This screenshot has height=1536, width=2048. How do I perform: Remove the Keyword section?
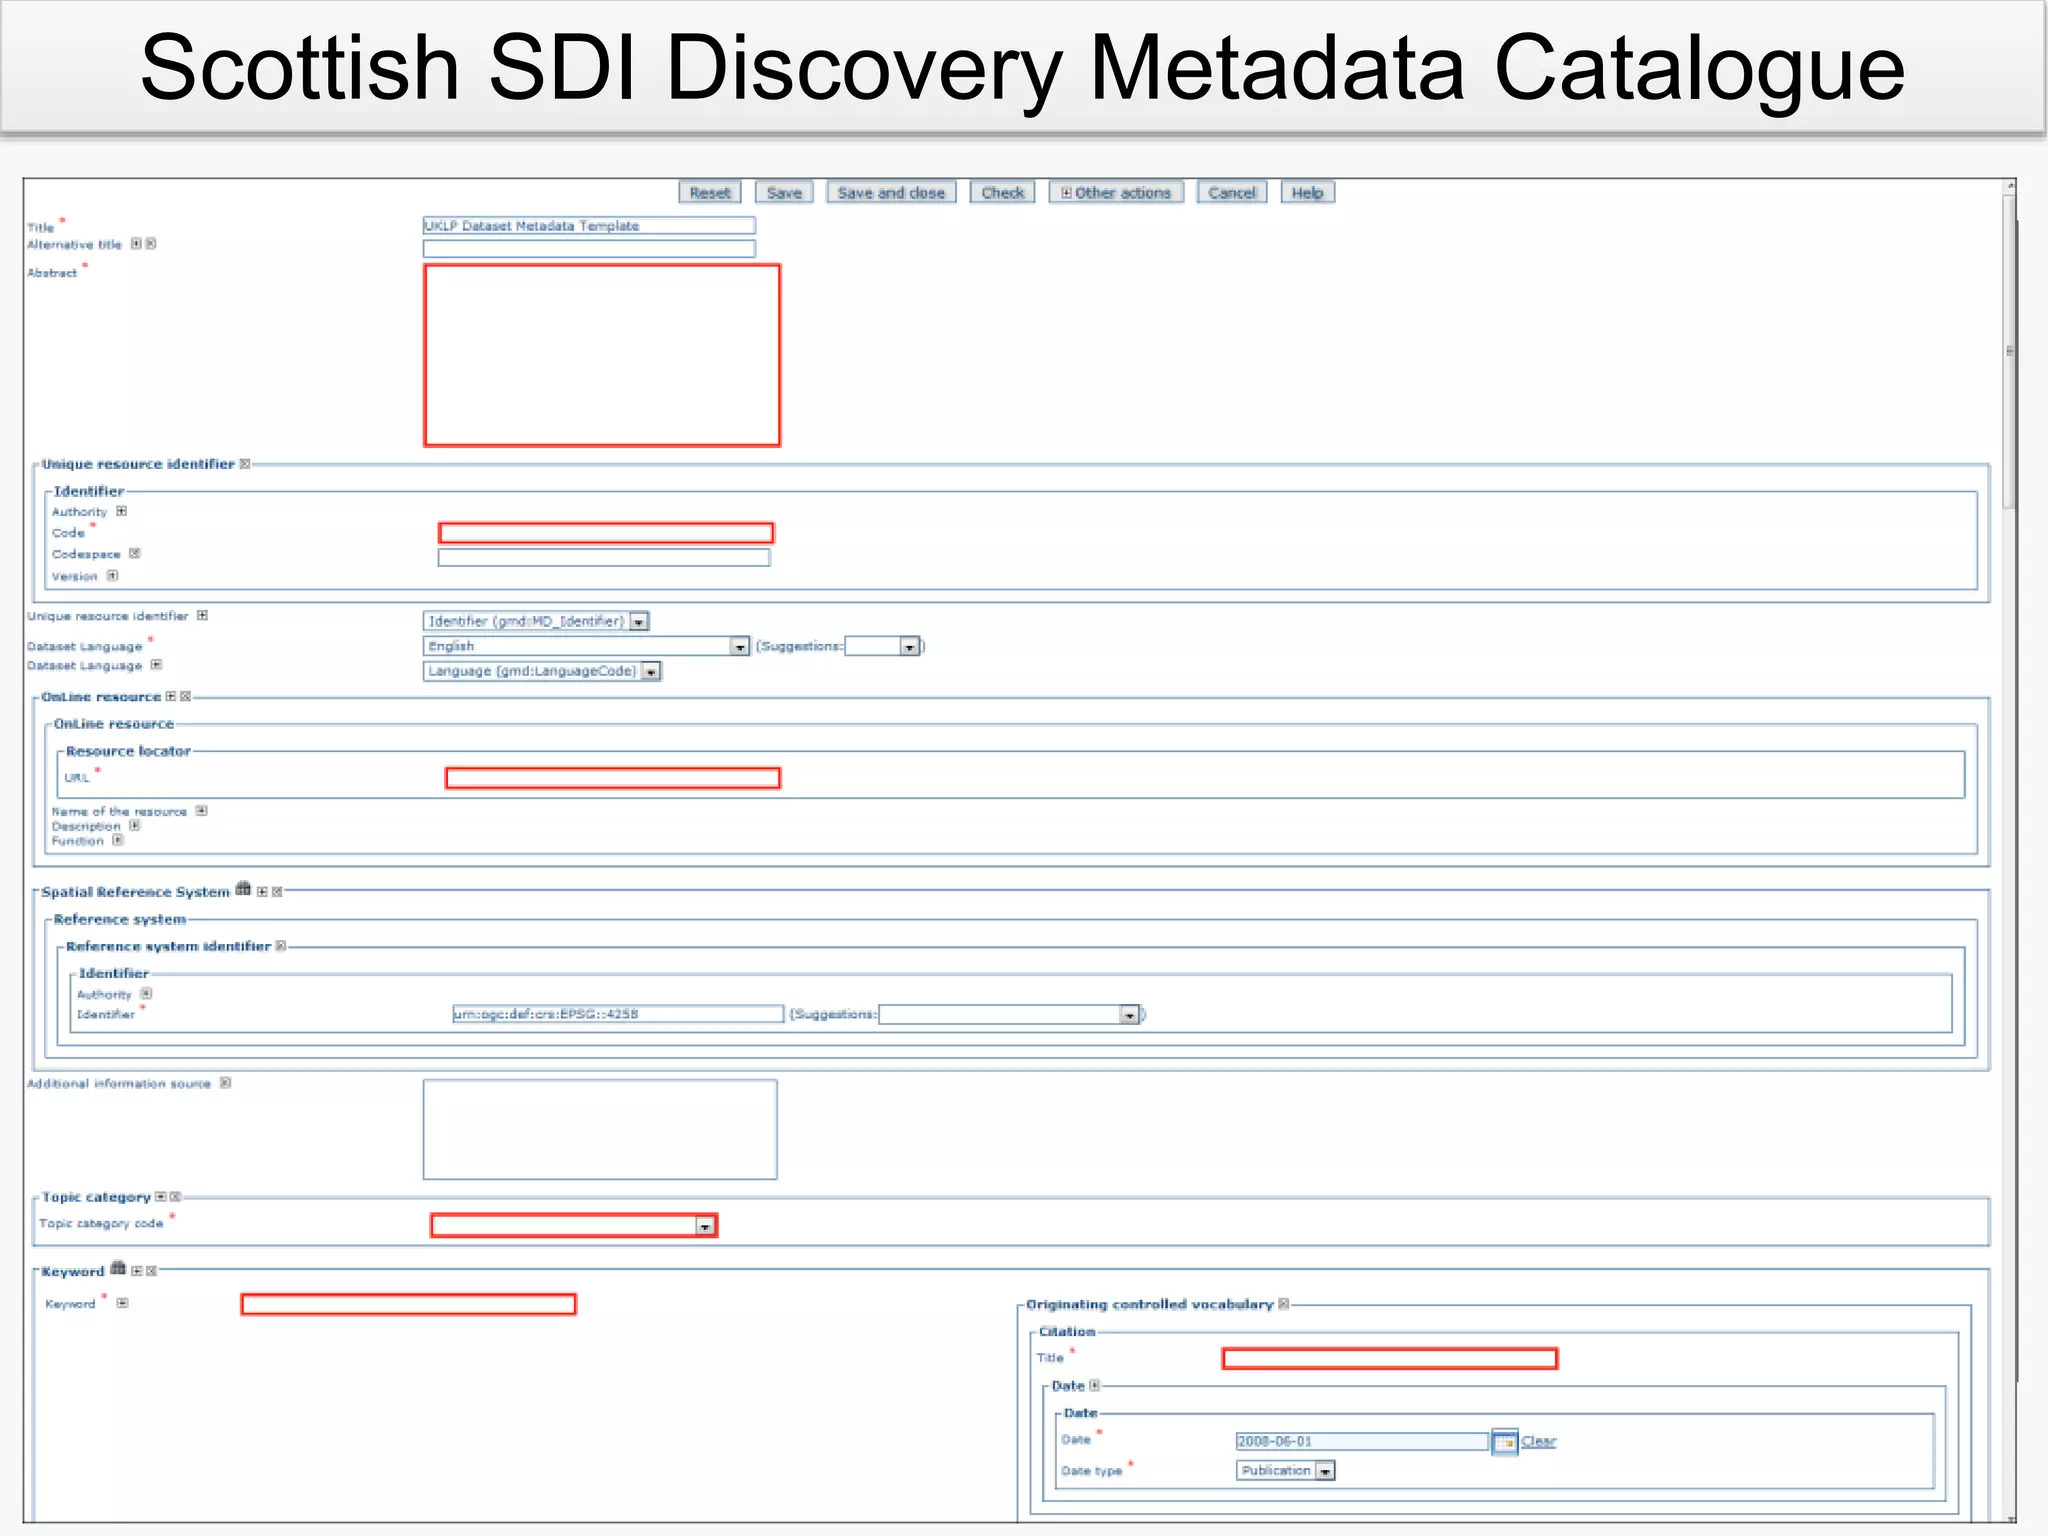(x=152, y=1271)
